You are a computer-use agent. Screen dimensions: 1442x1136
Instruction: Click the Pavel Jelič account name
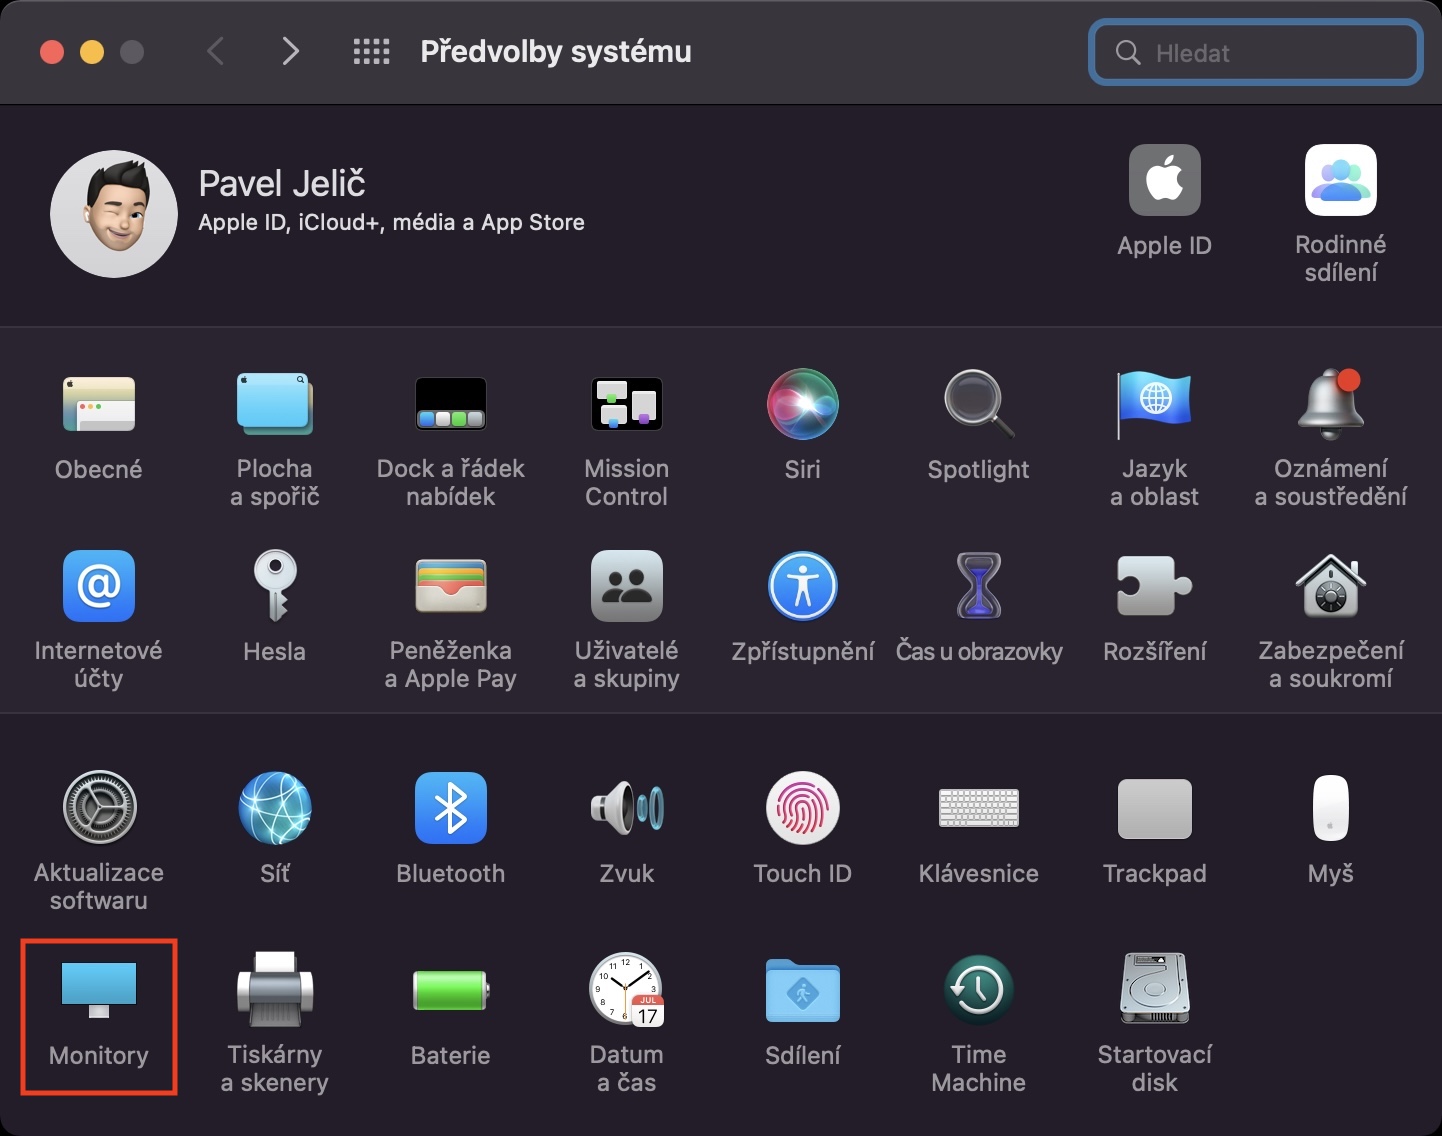coord(282,184)
